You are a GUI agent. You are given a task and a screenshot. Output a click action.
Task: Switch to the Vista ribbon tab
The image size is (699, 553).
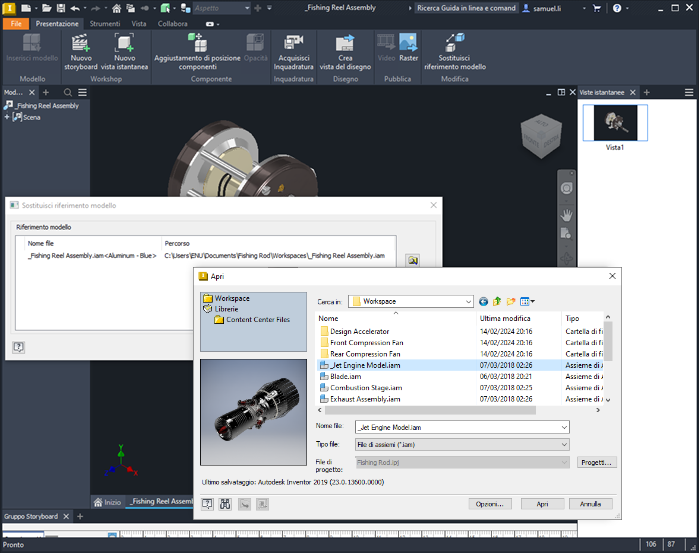[139, 24]
